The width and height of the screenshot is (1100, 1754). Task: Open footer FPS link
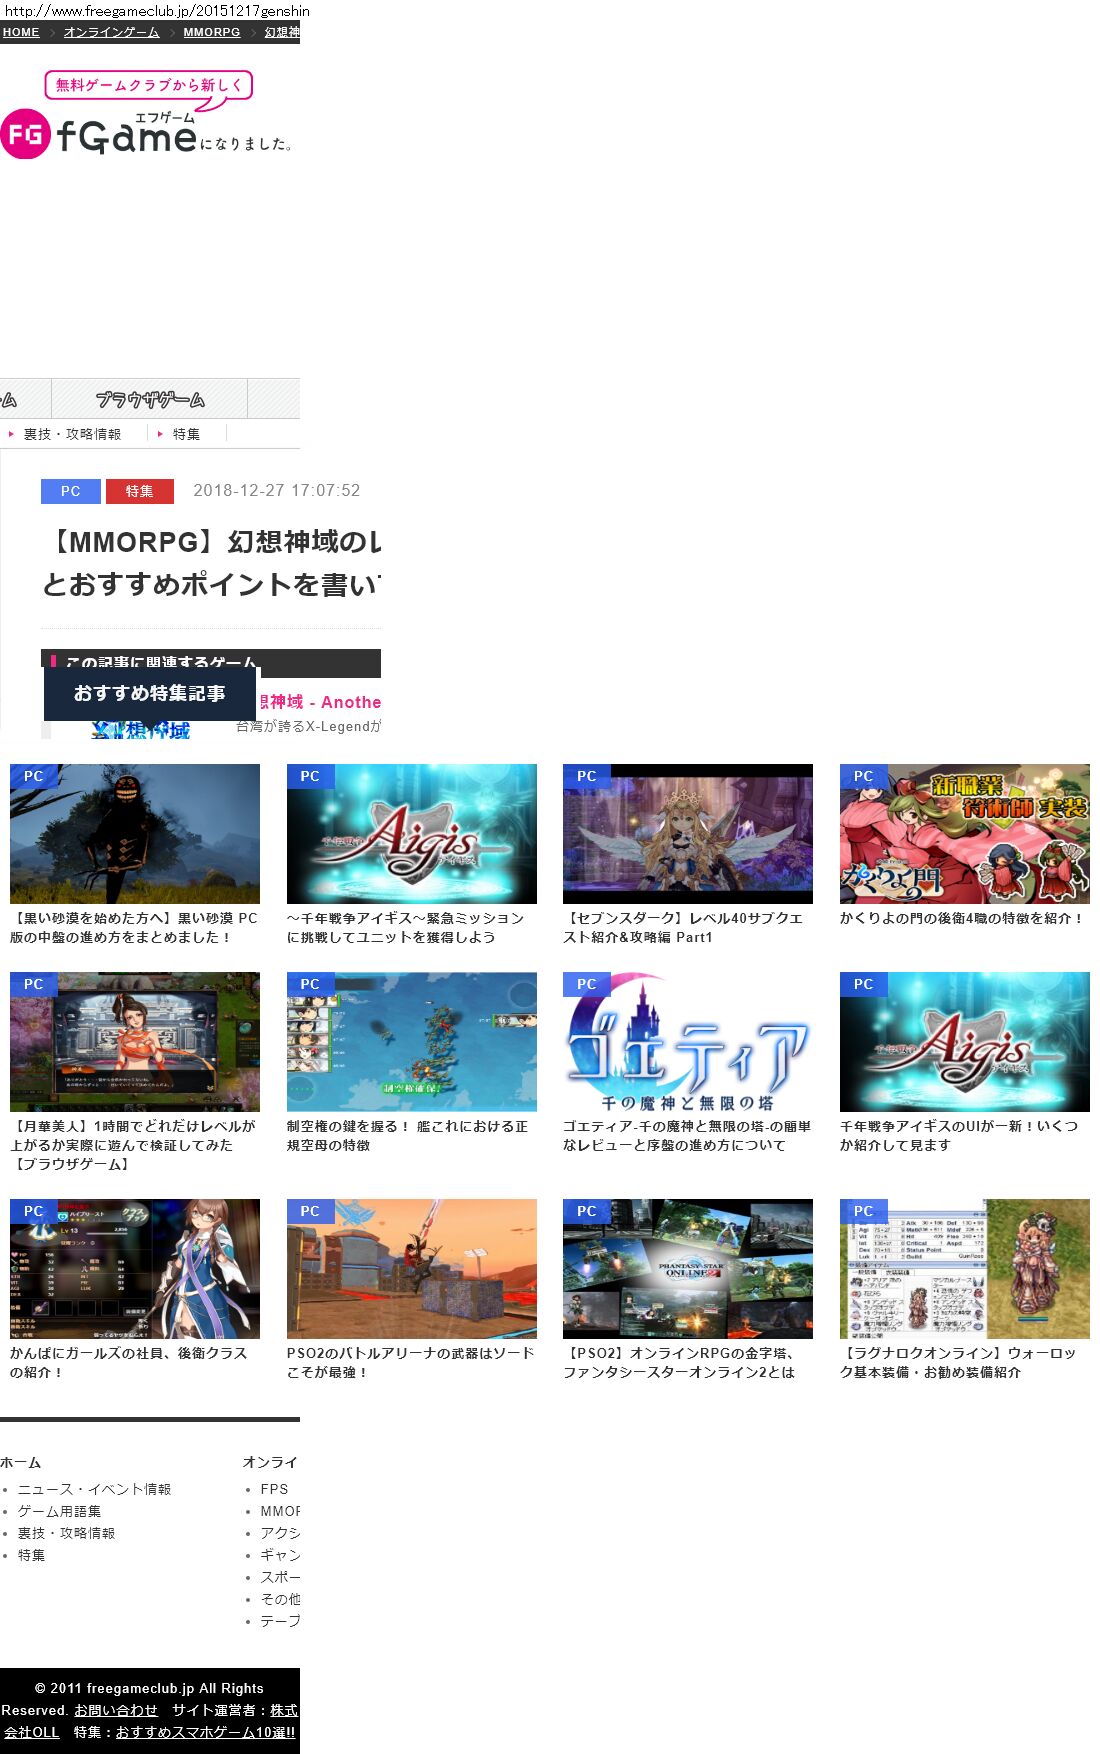pyautogui.click(x=274, y=1489)
